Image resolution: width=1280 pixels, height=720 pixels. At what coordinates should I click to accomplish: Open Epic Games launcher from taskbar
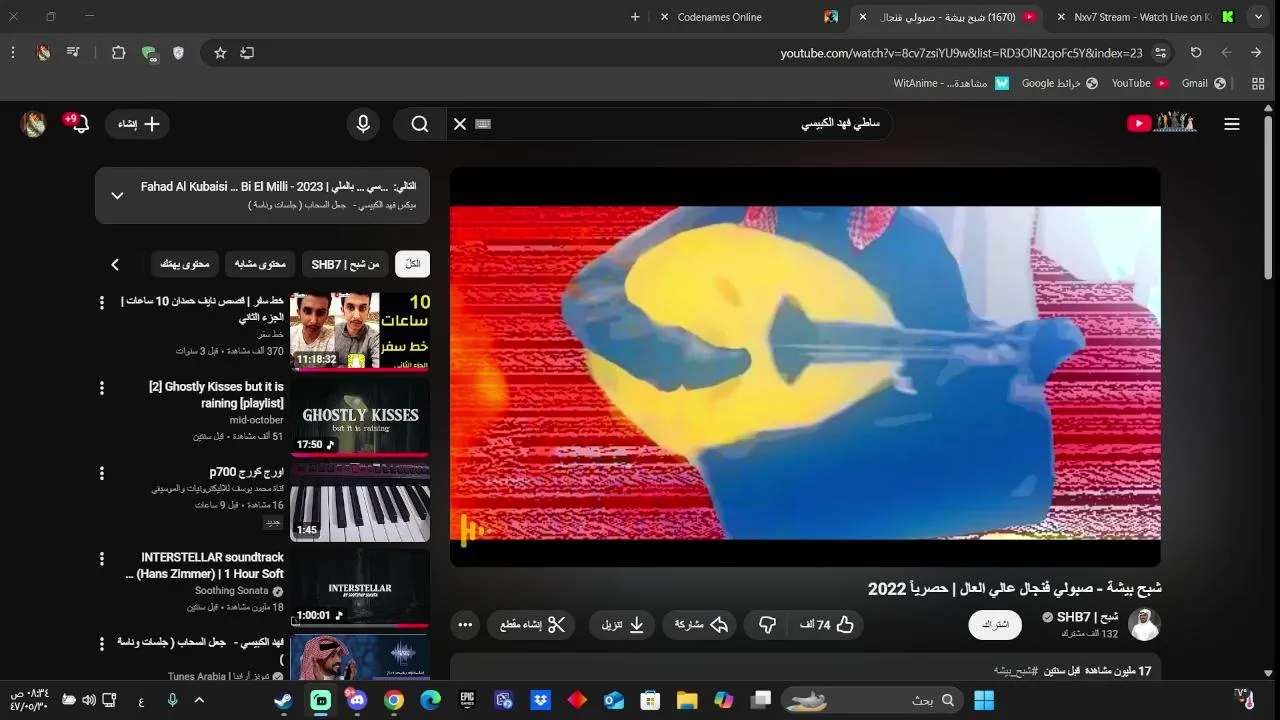point(467,700)
